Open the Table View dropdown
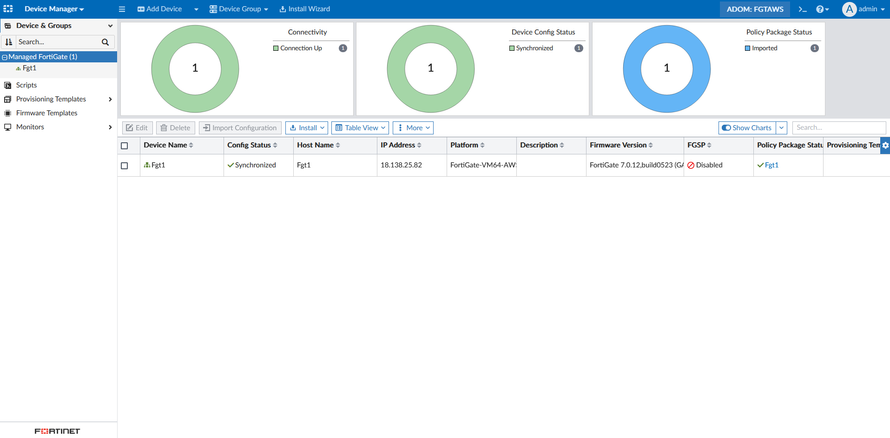 coord(360,128)
